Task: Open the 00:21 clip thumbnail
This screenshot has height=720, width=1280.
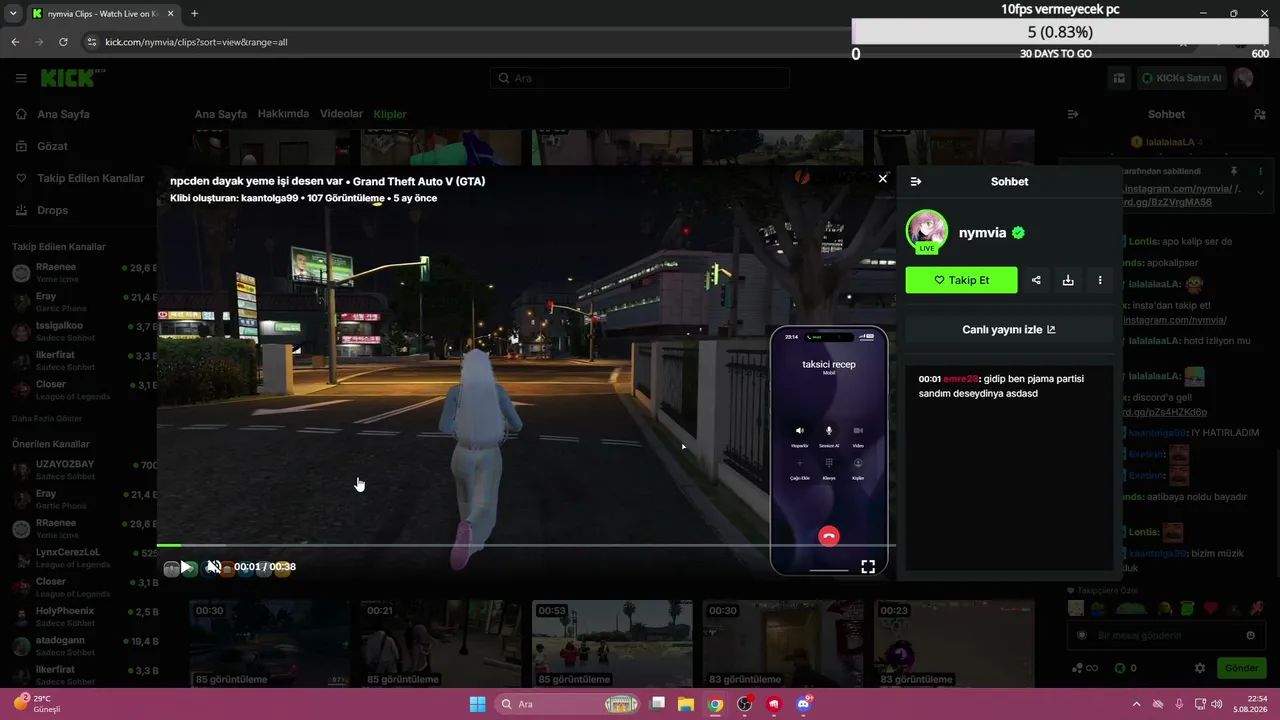Action: click(441, 644)
